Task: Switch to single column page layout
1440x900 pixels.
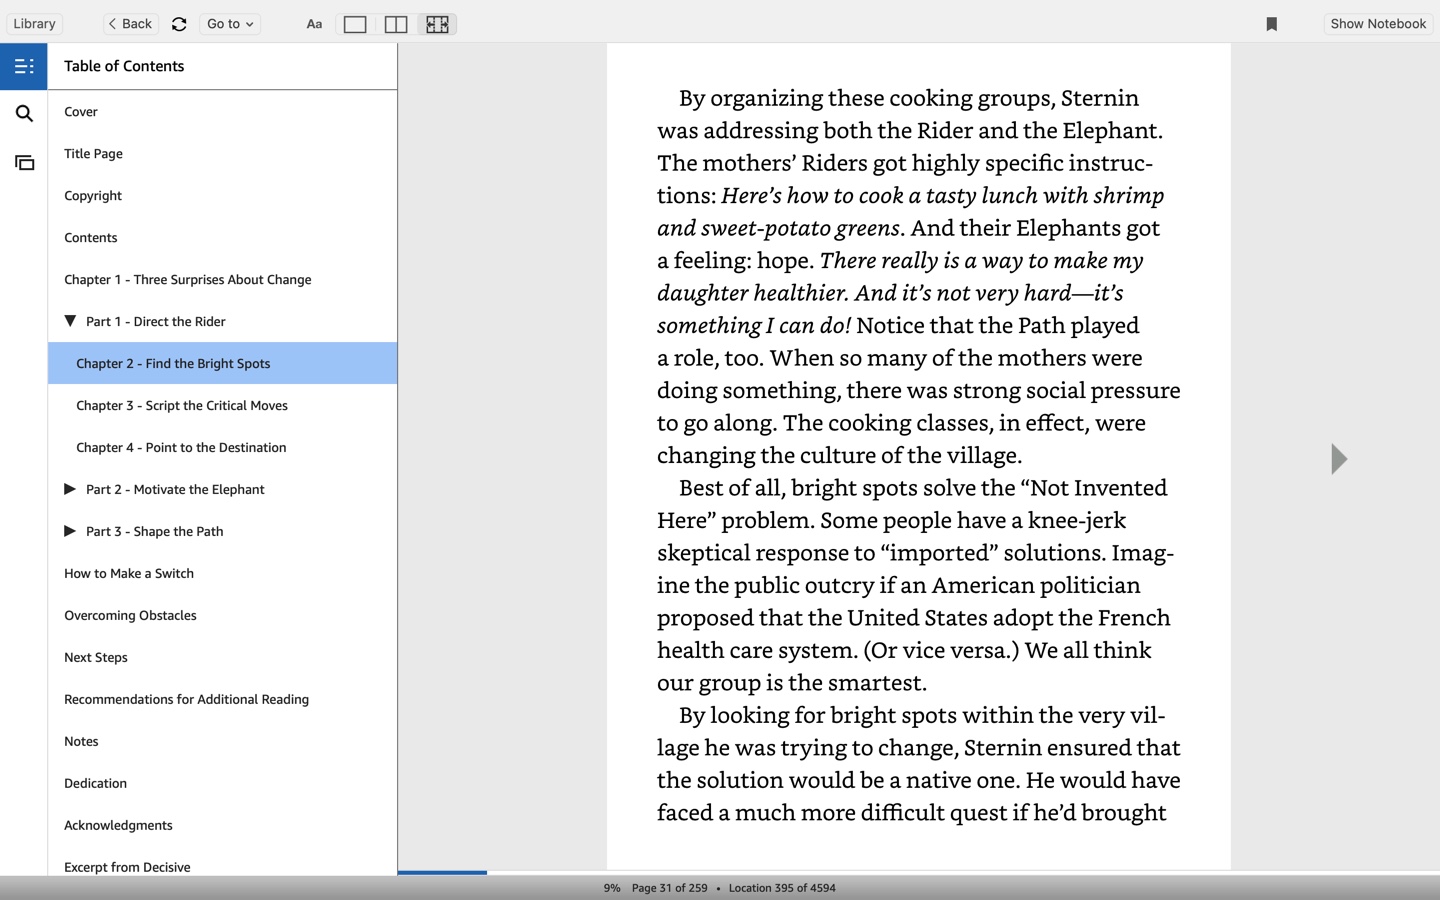Action: click(355, 24)
